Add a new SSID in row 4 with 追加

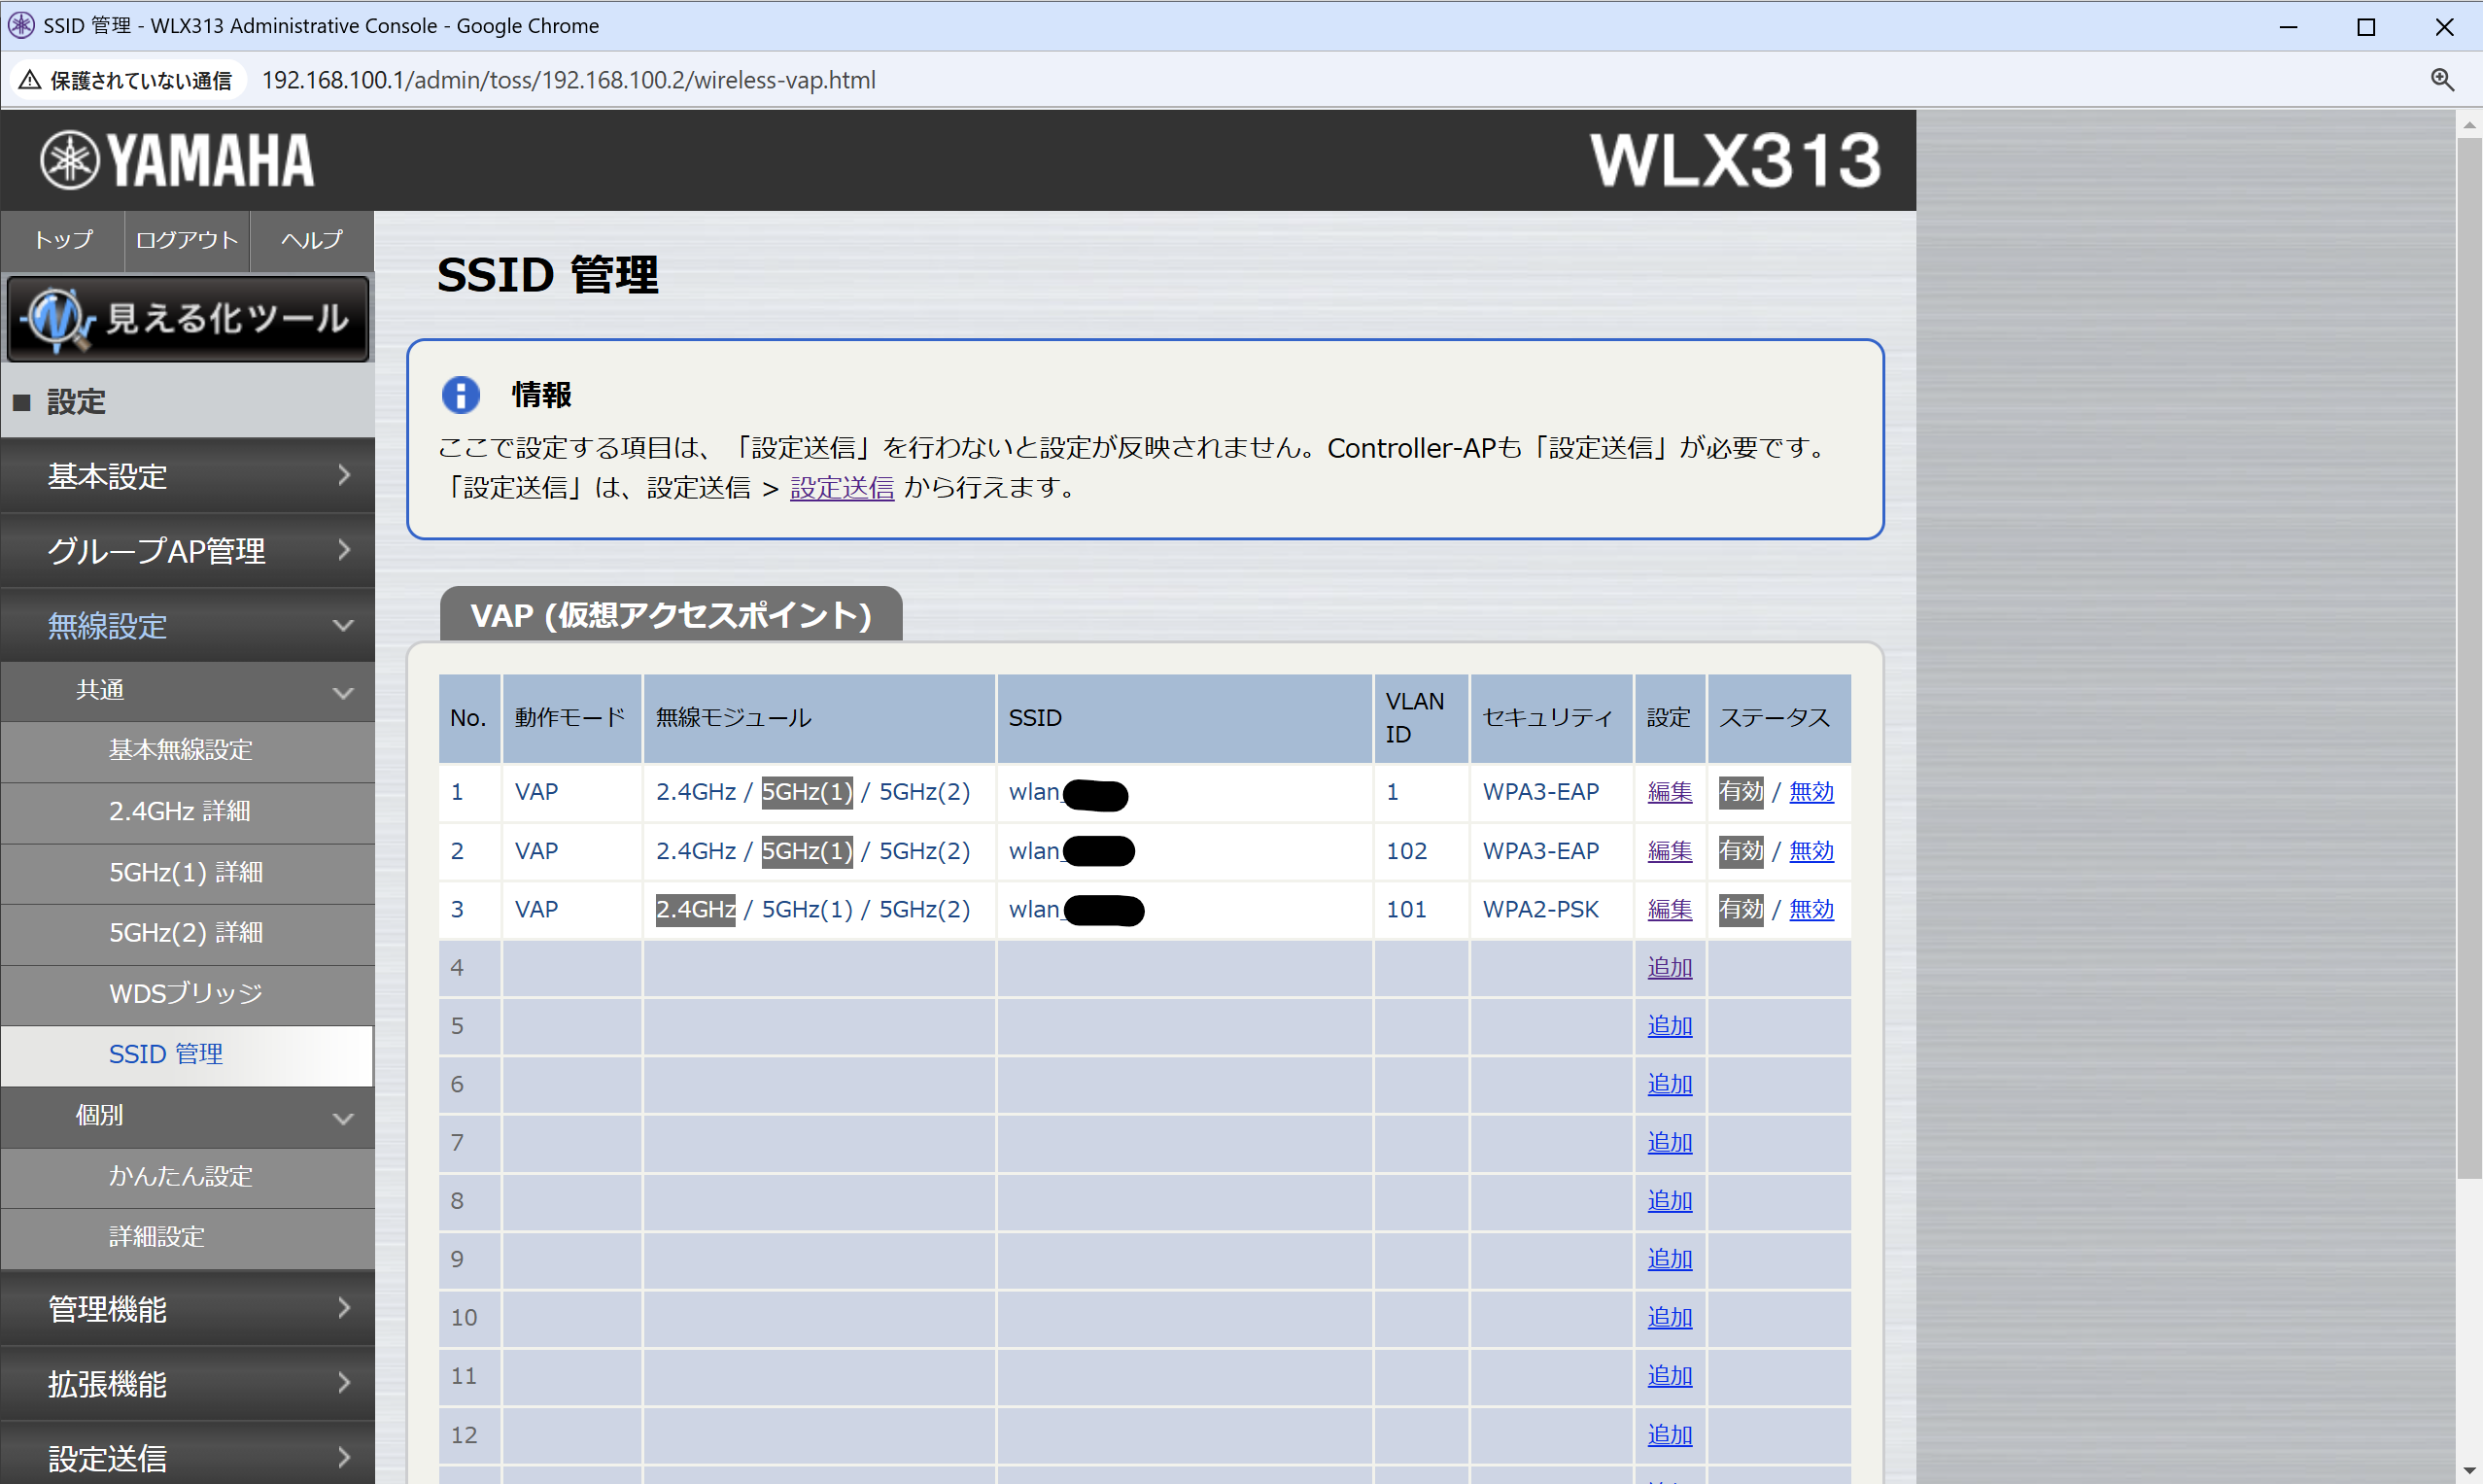pyautogui.click(x=1668, y=967)
